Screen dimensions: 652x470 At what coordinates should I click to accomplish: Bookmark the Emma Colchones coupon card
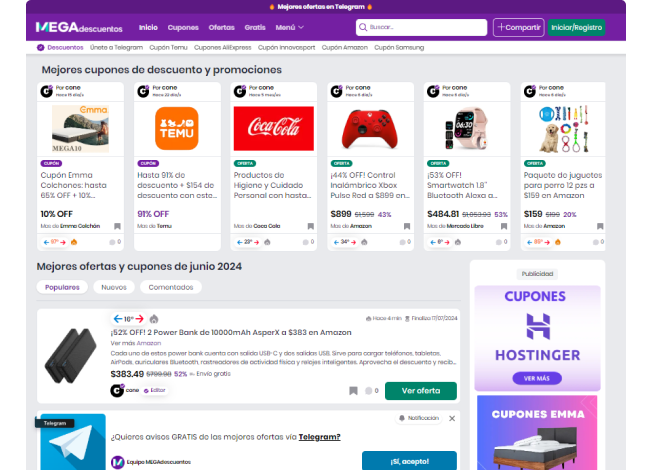[x=116, y=227]
